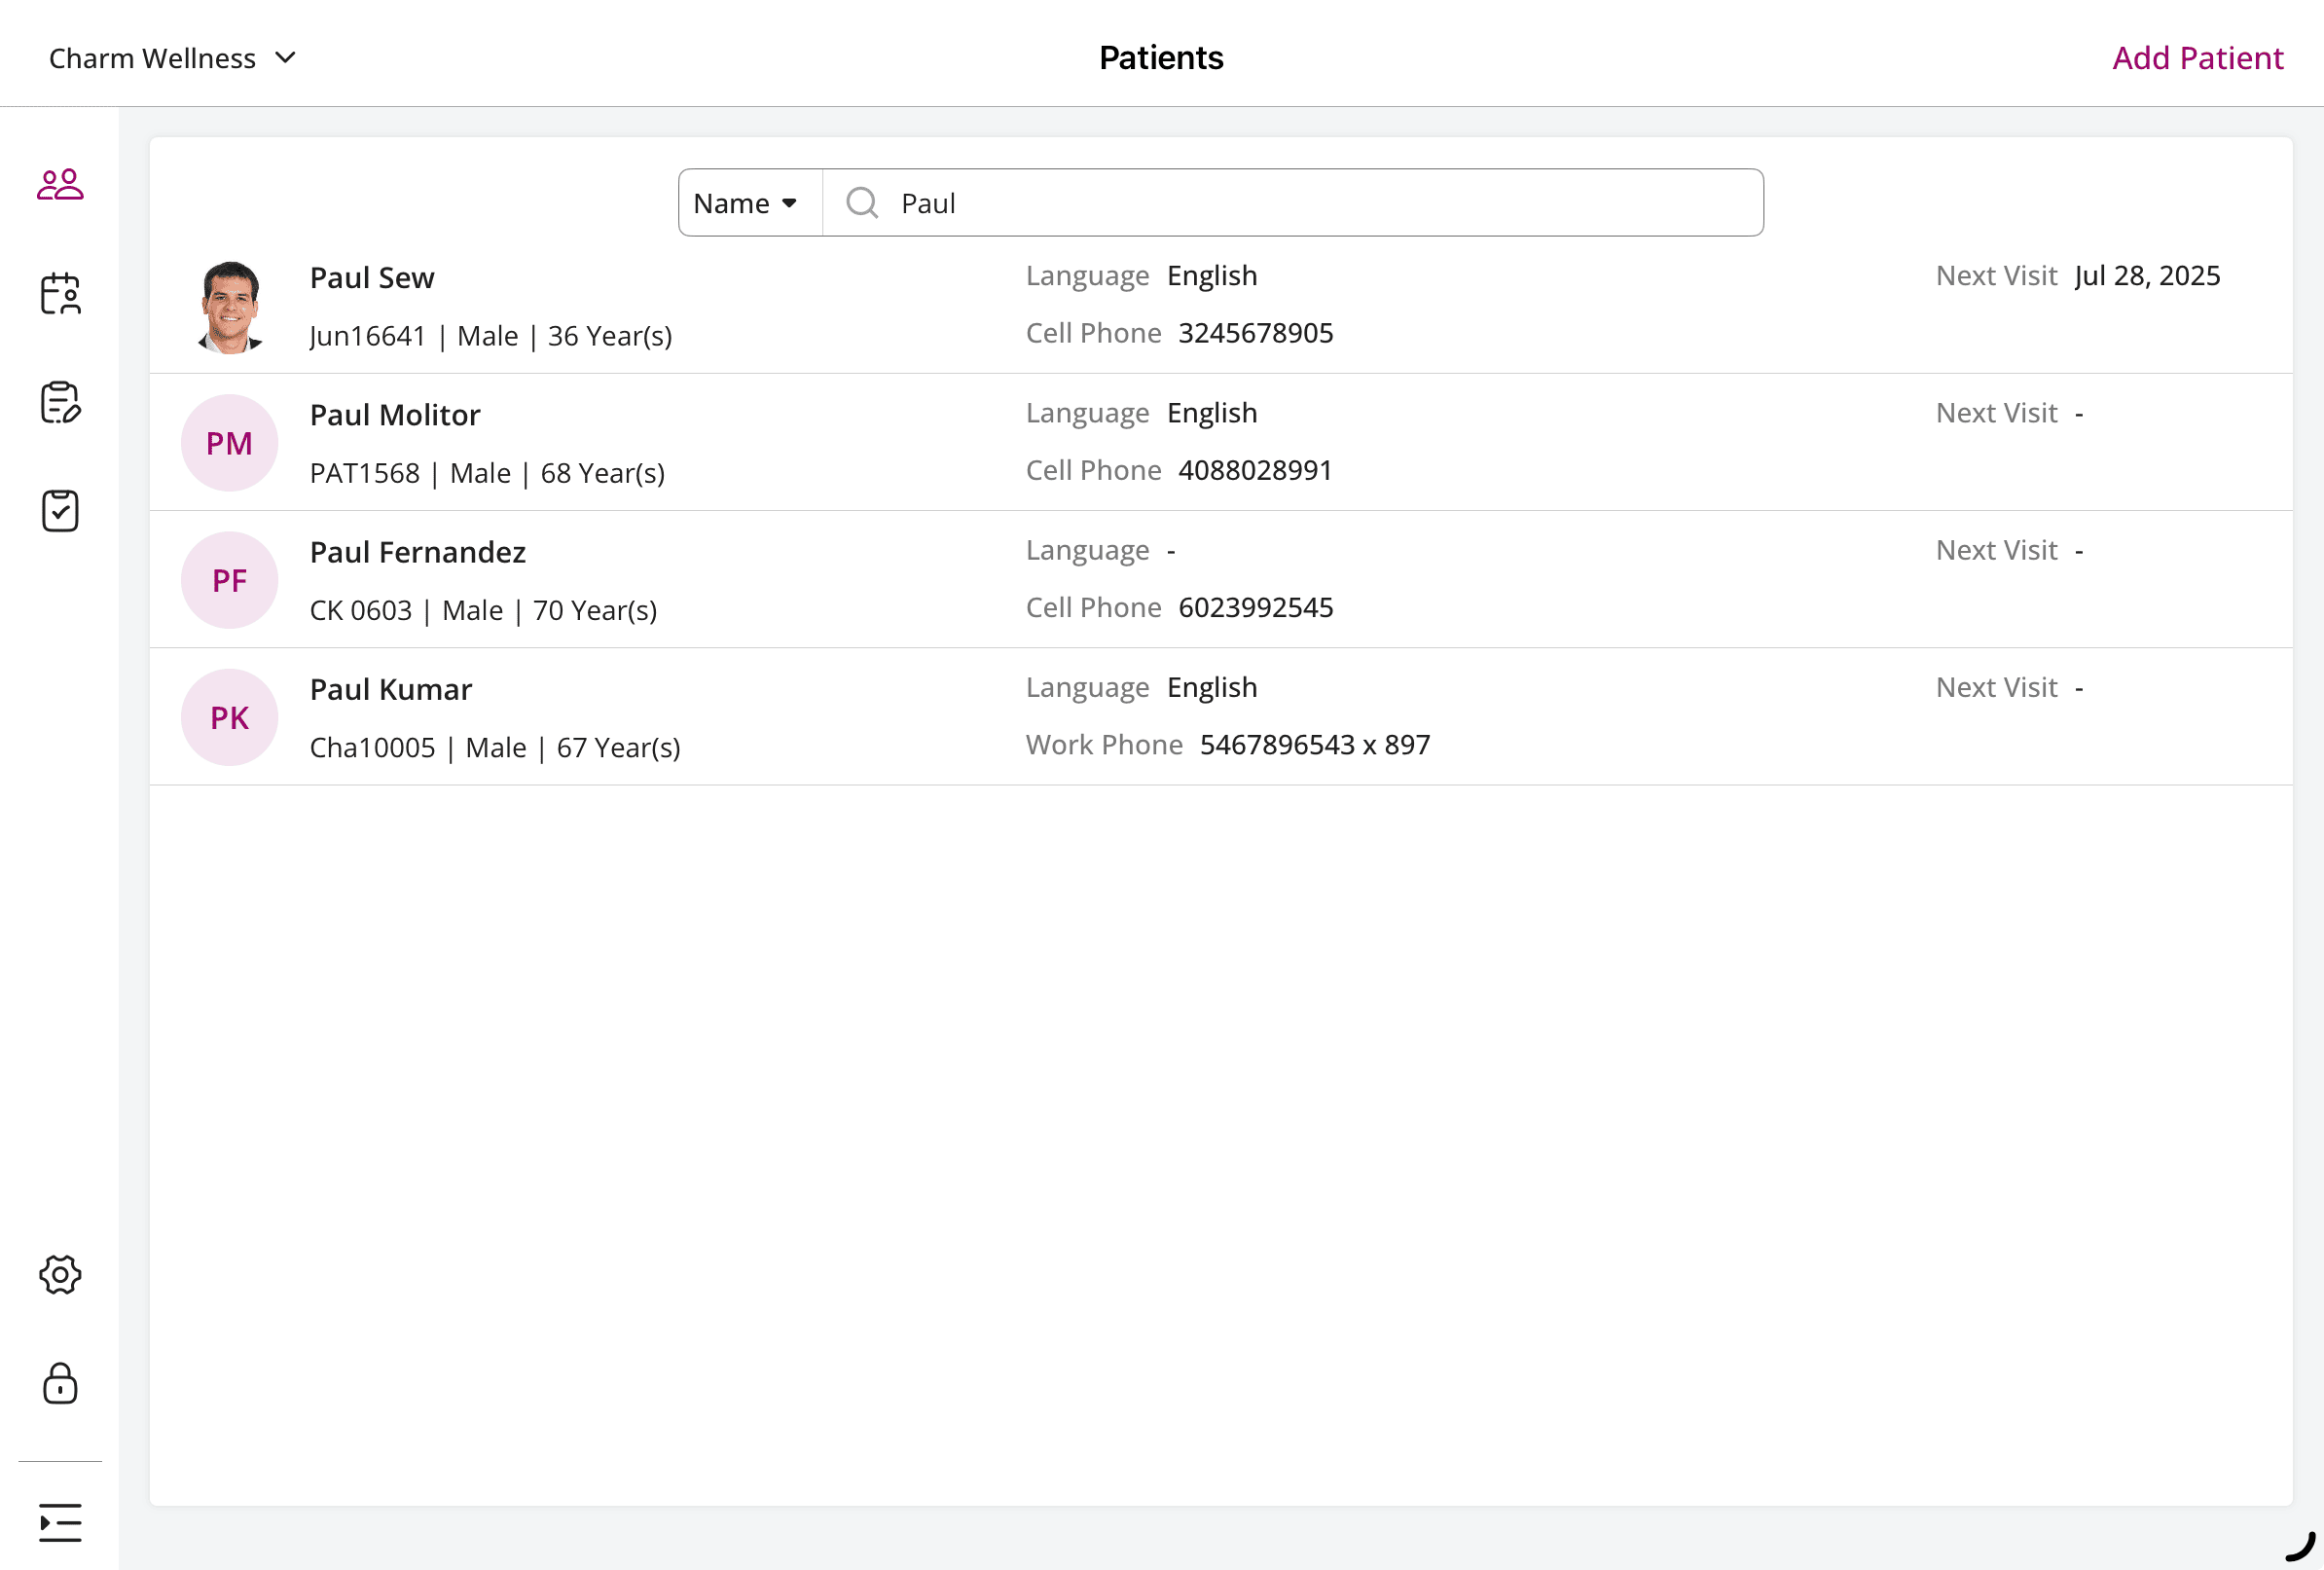Click Paul Sew's profile photo
2324x1570 pixels.
(229, 306)
